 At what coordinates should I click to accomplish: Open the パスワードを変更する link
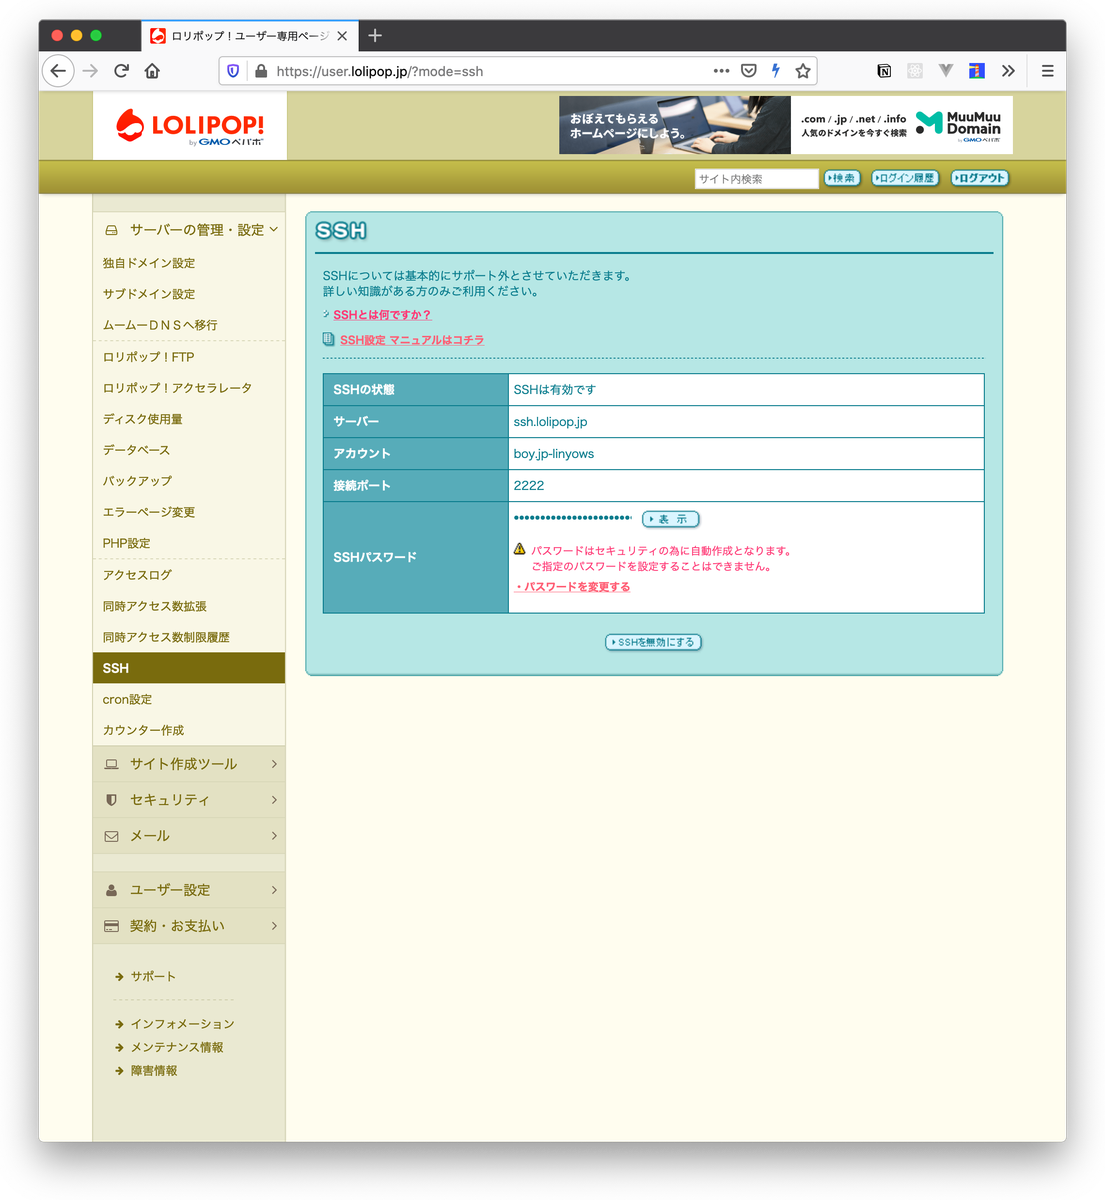[572, 587]
